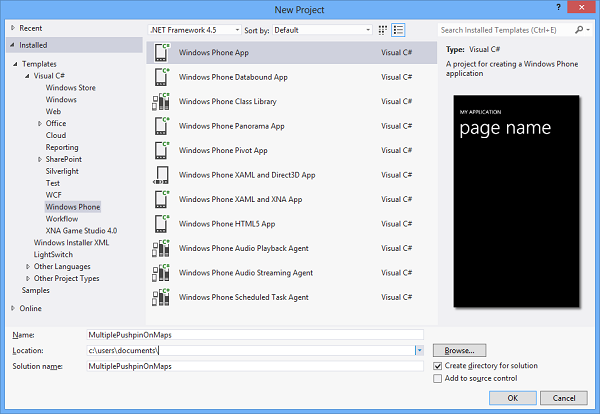Image resolution: width=600 pixels, height=414 pixels.
Task: Switch to medium icons list view
Action: pyautogui.click(x=398, y=30)
